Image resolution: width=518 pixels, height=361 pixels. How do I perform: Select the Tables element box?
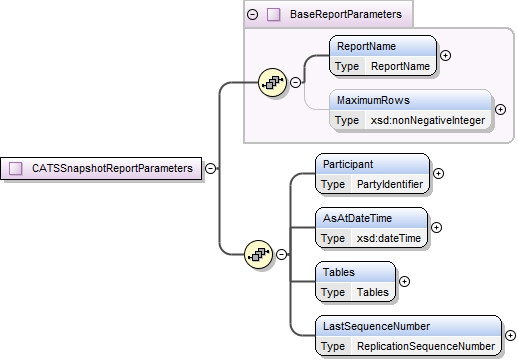355,282
